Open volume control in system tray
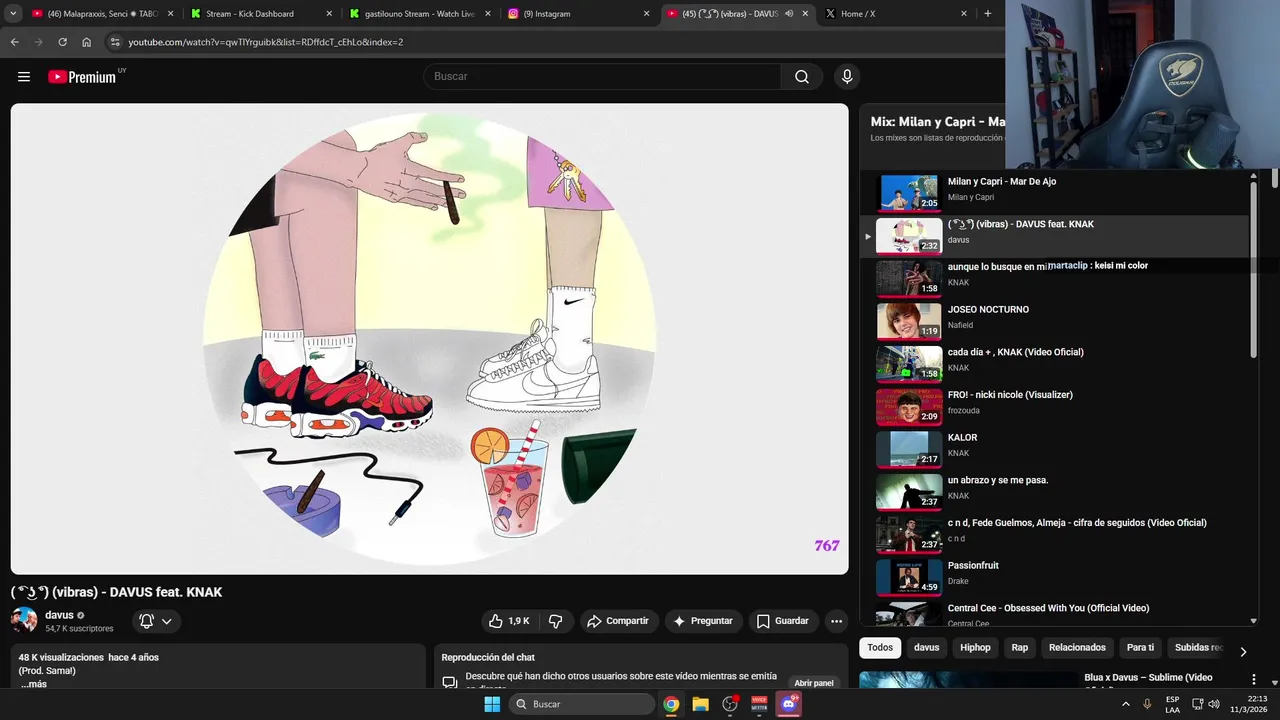 [1213, 704]
